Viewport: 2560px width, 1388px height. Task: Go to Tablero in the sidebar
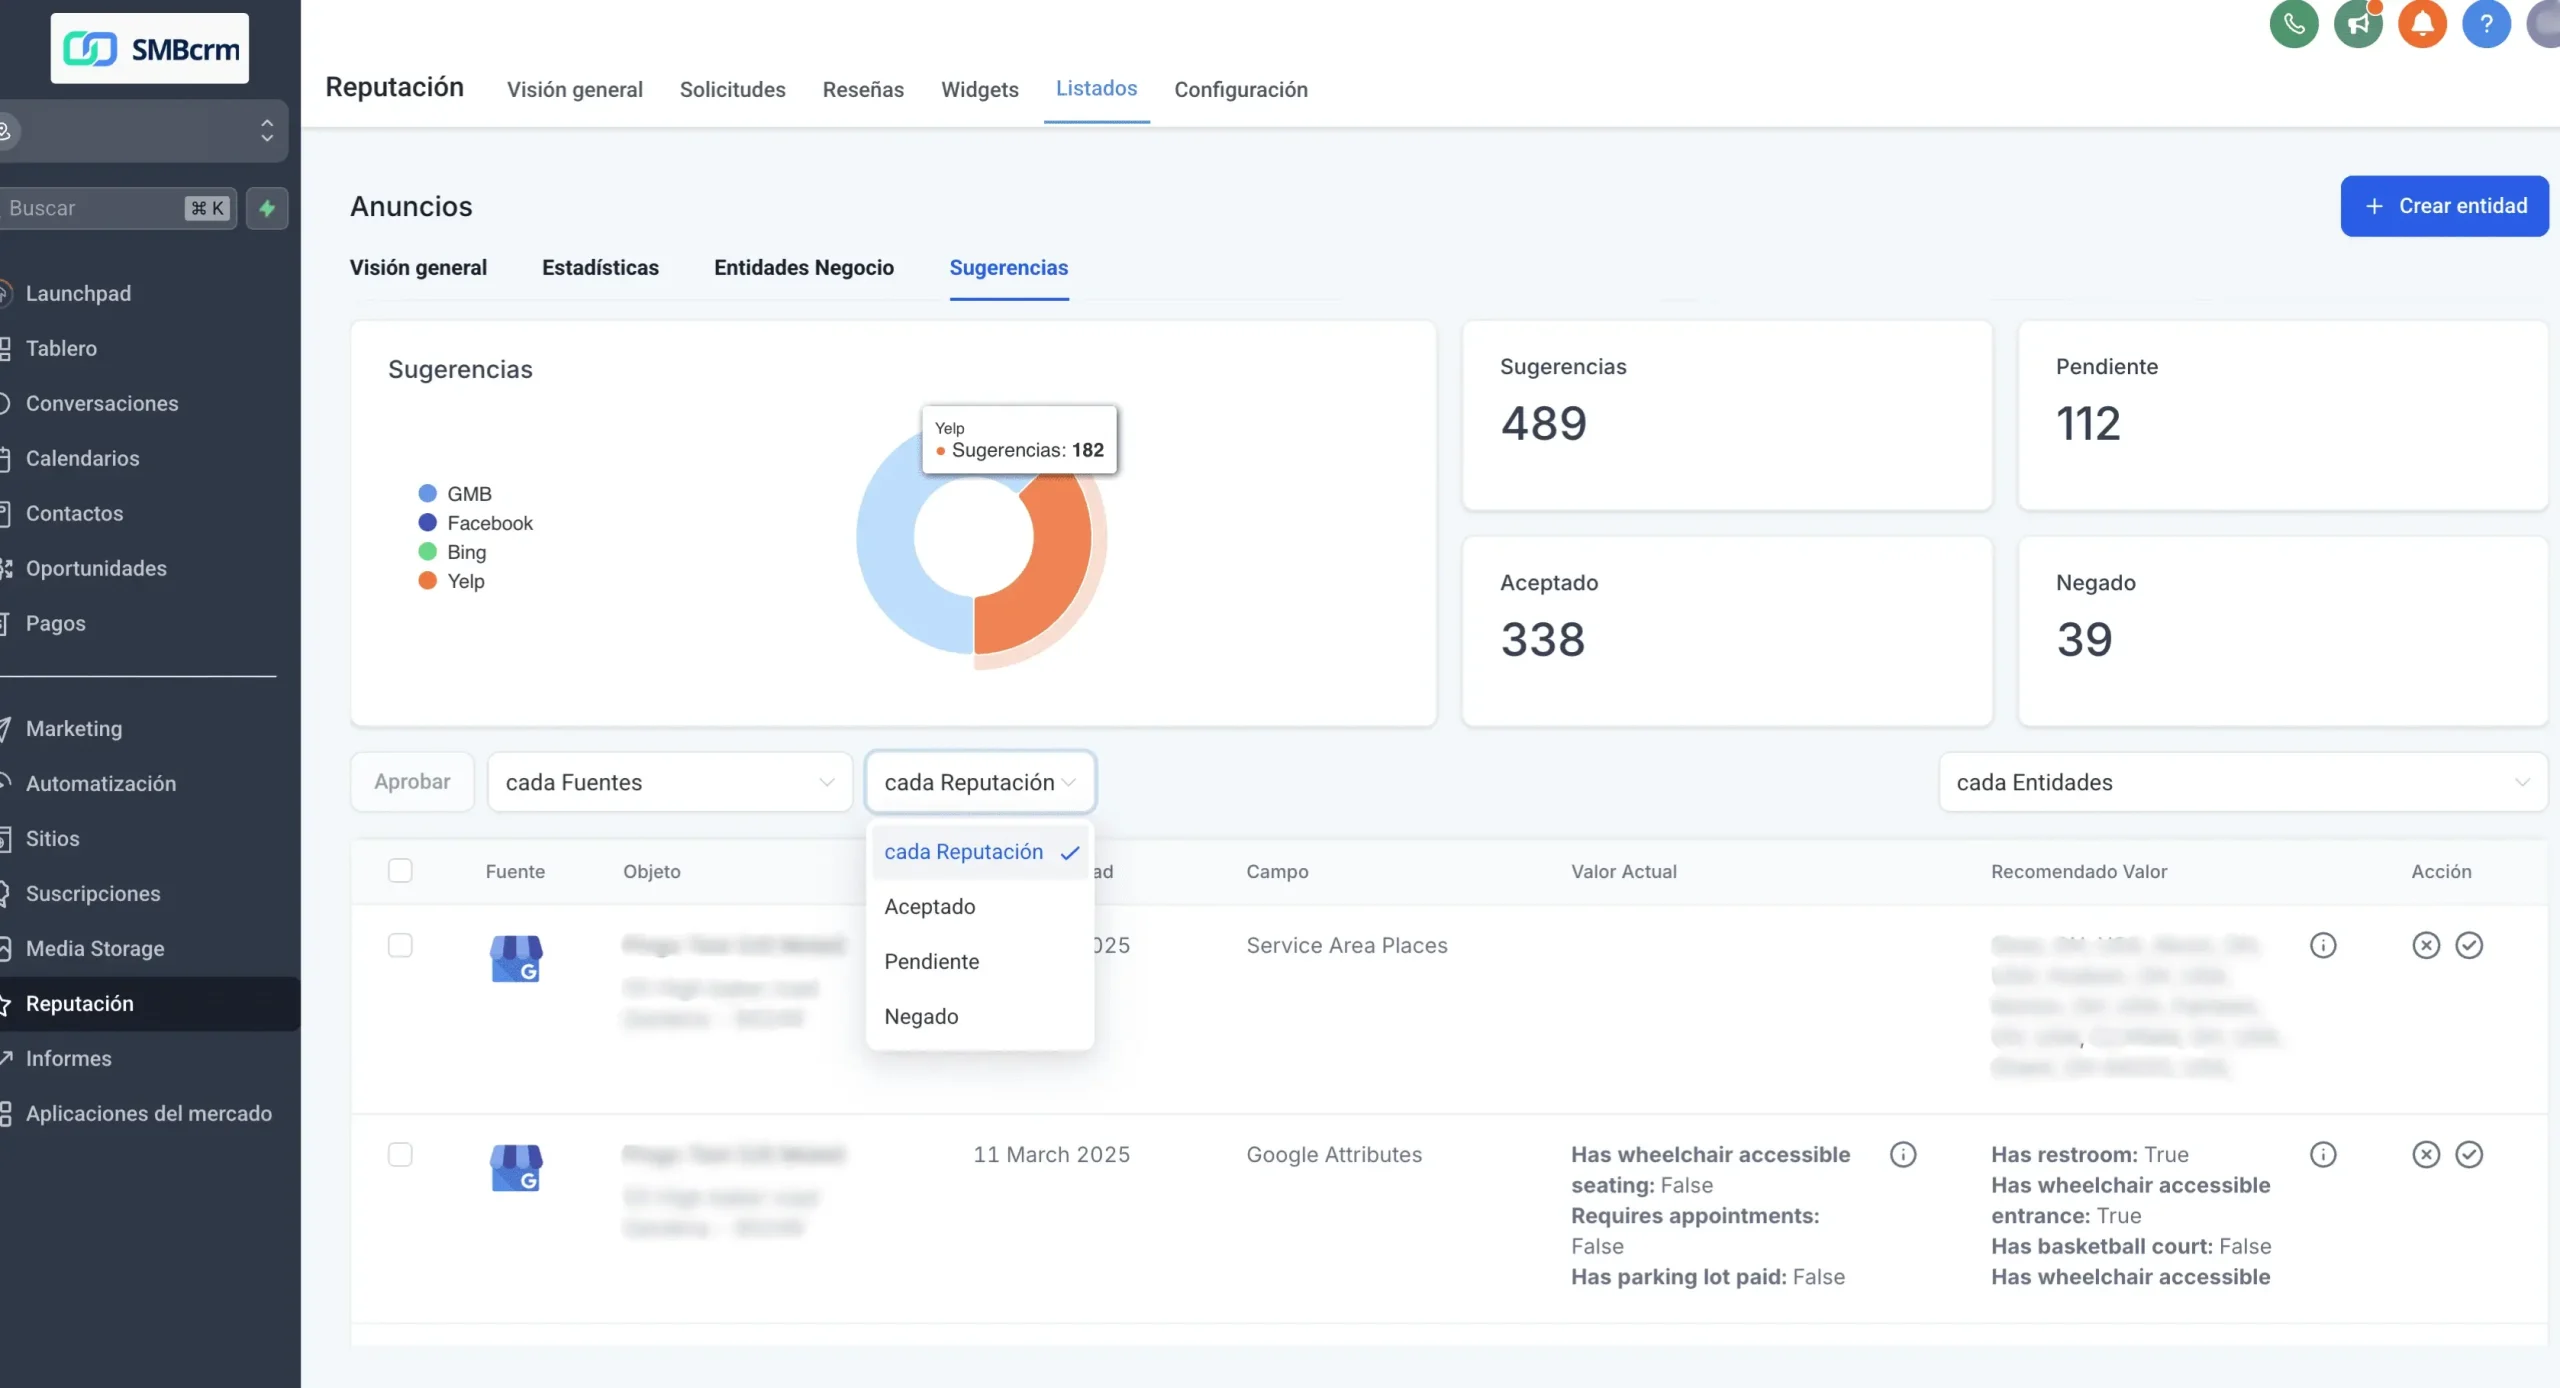coord(61,348)
